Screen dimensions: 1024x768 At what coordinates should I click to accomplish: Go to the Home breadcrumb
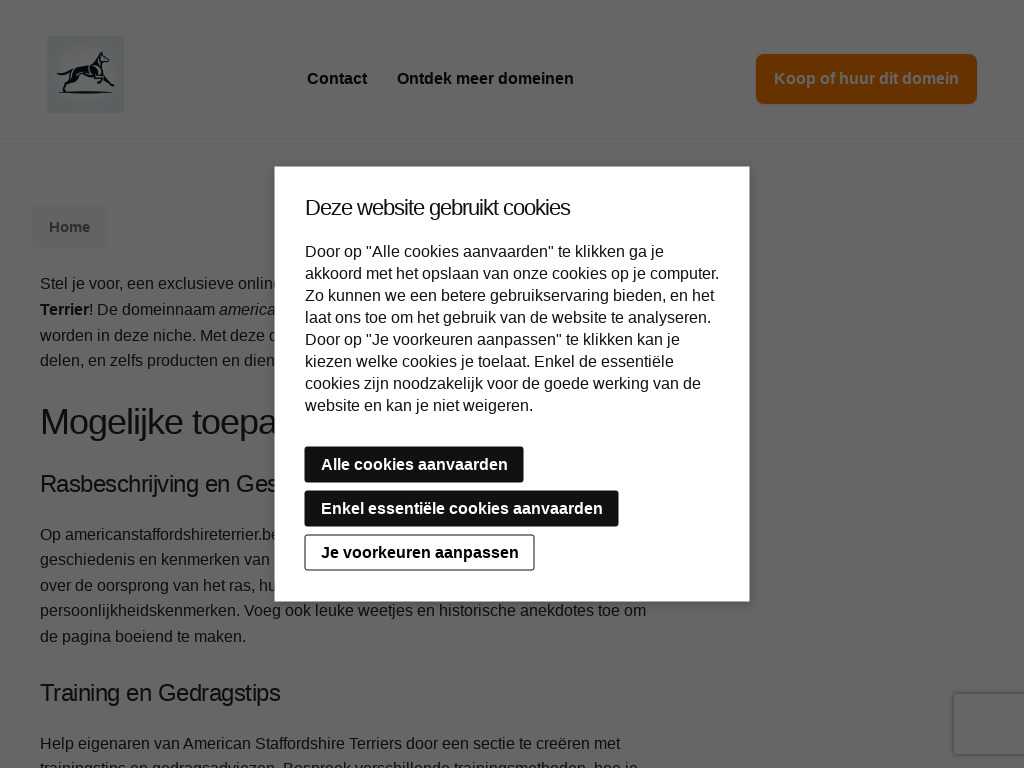(69, 227)
